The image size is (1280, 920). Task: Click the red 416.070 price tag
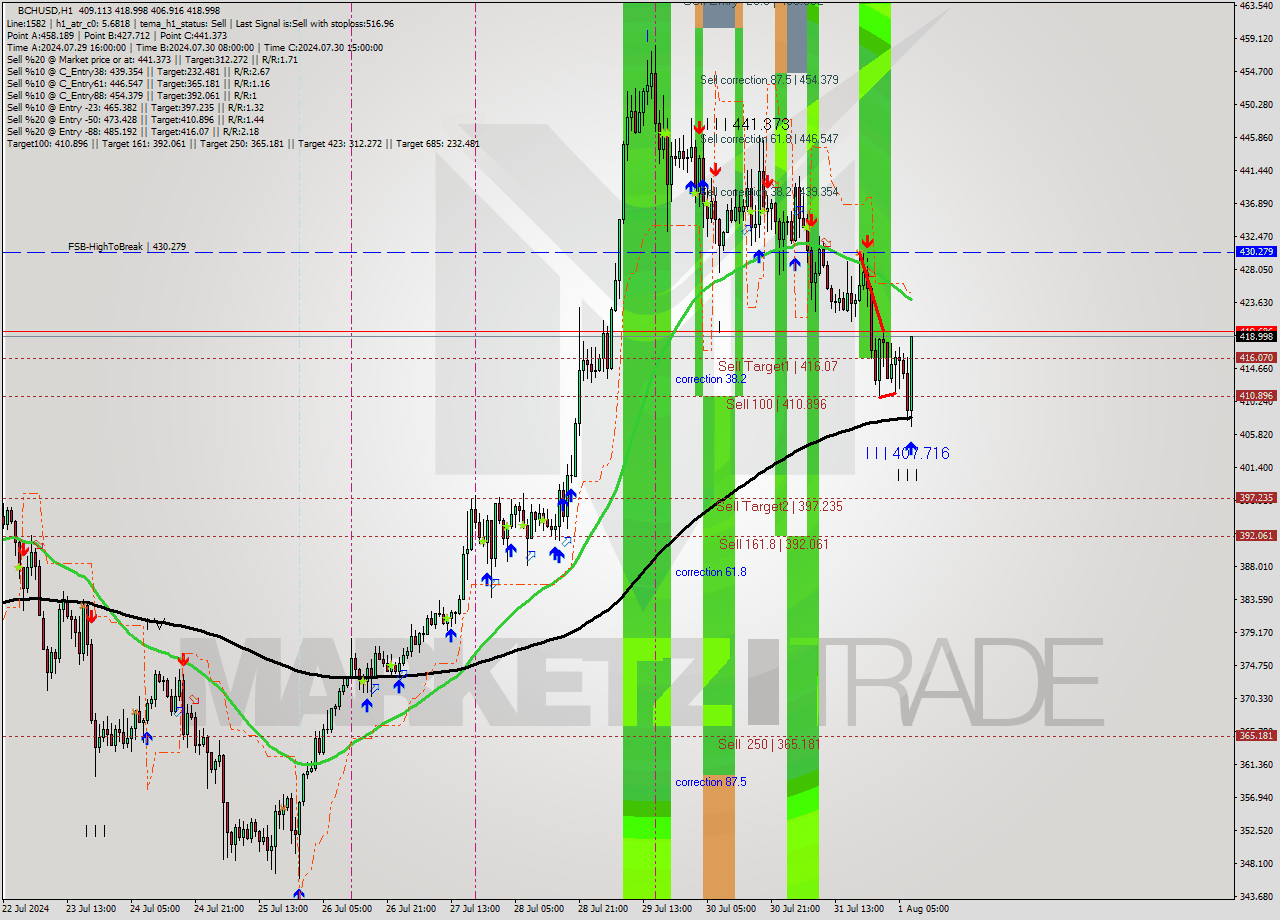coord(1255,357)
